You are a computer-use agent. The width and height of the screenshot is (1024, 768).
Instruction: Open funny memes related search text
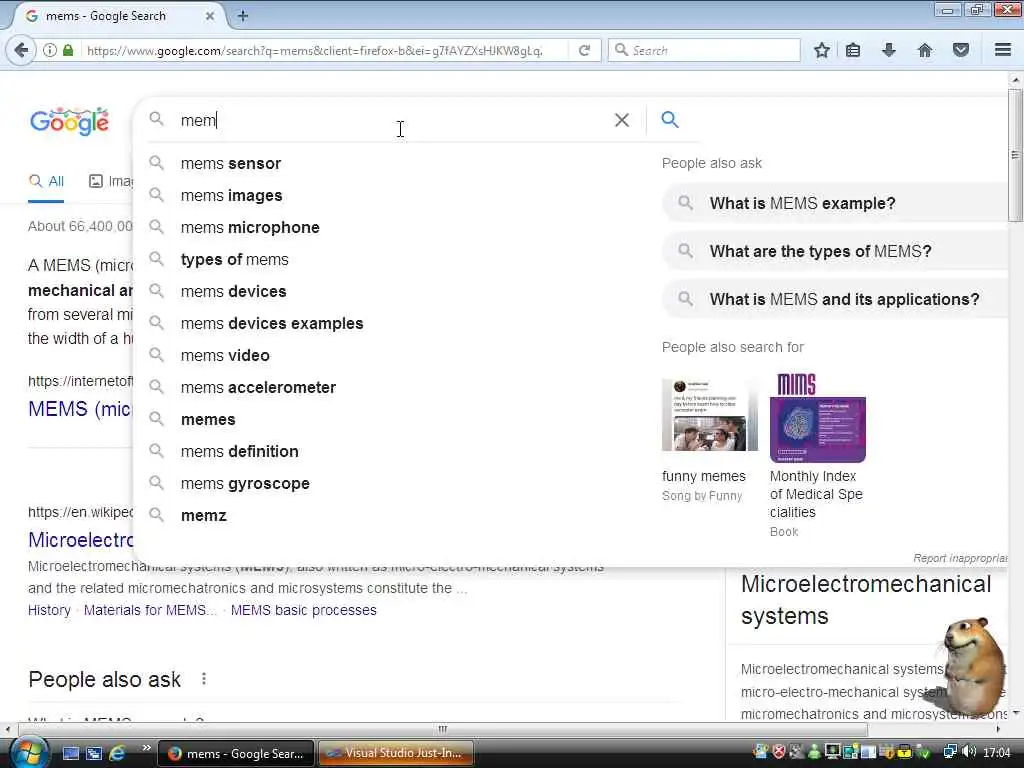tap(703, 476)
